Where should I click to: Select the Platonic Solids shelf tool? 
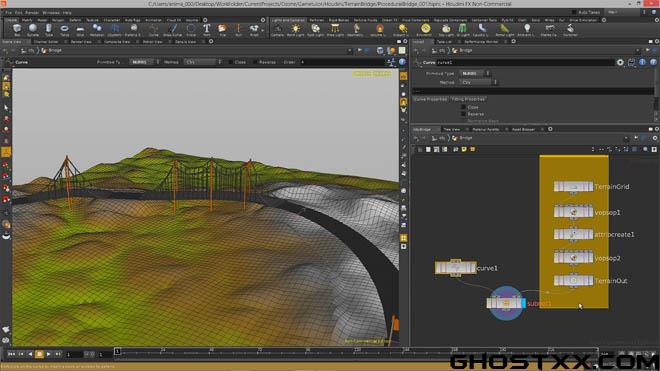(x=133, y=29)
